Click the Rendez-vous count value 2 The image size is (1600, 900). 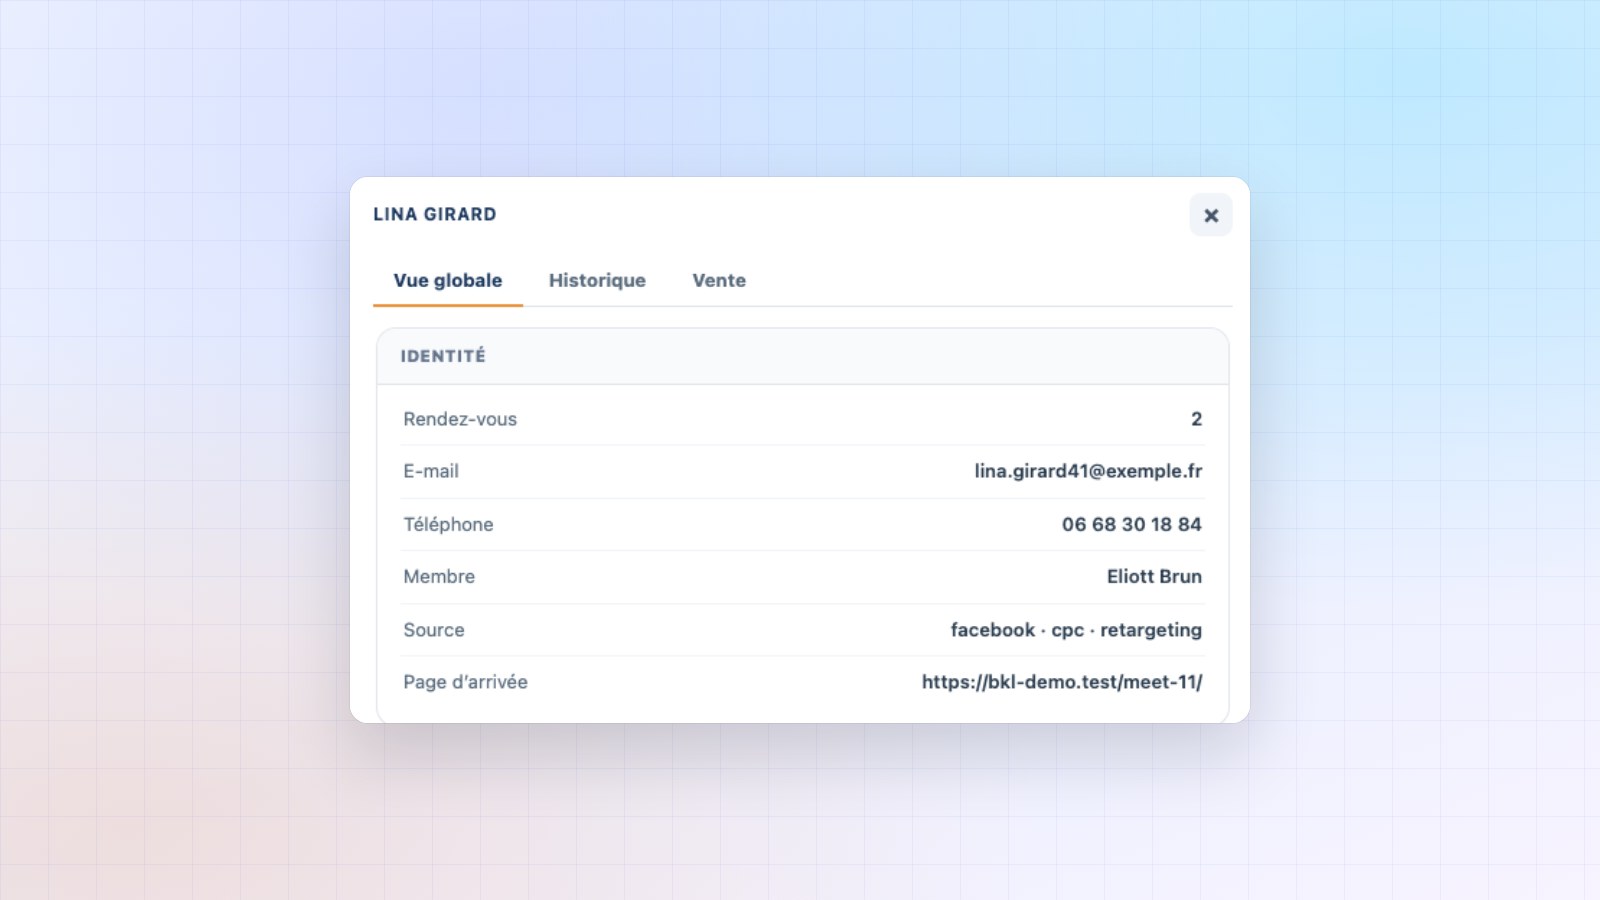(1196, 419)
